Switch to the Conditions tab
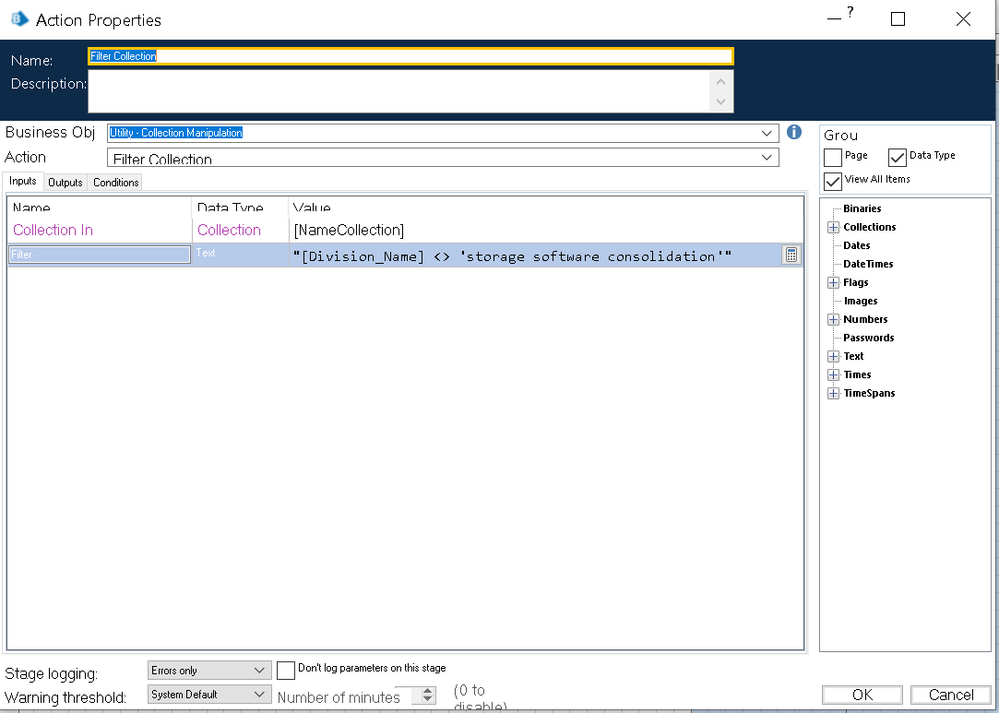999x713 pixels. 116,182
